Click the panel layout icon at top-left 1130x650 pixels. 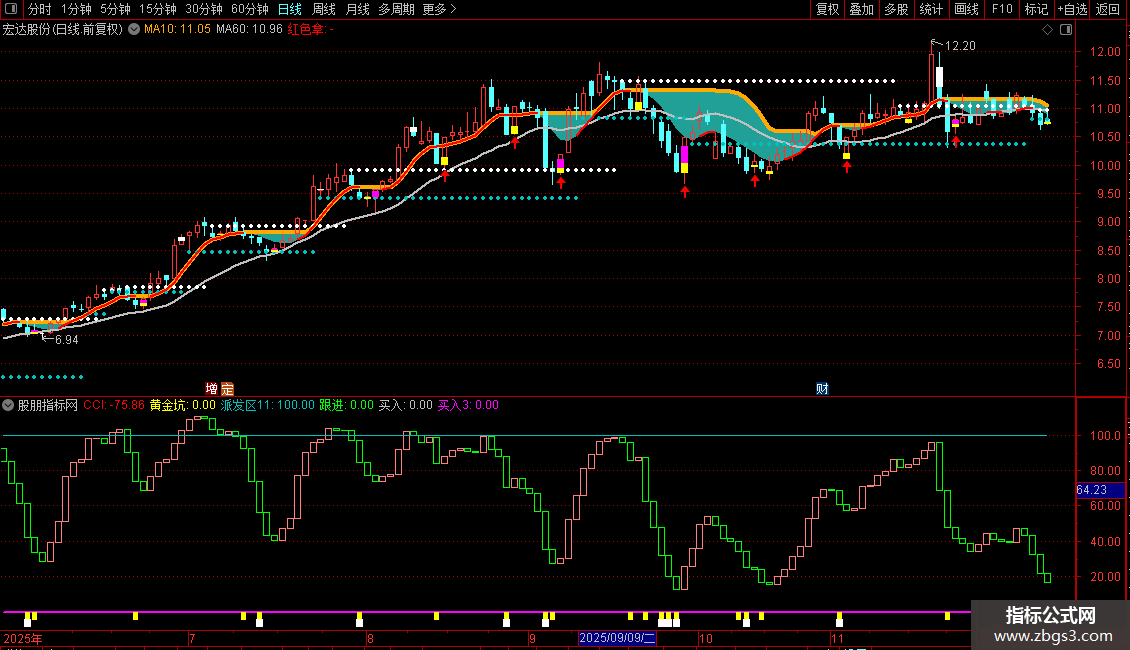click(x=11, y=9)
